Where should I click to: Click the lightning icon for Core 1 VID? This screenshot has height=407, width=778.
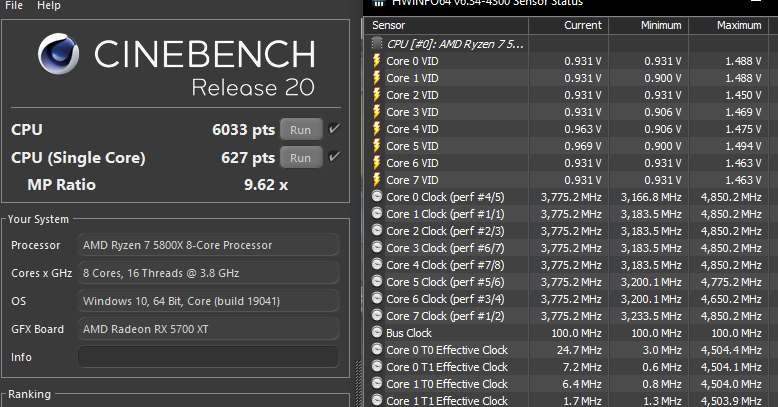tap(377, 78)
